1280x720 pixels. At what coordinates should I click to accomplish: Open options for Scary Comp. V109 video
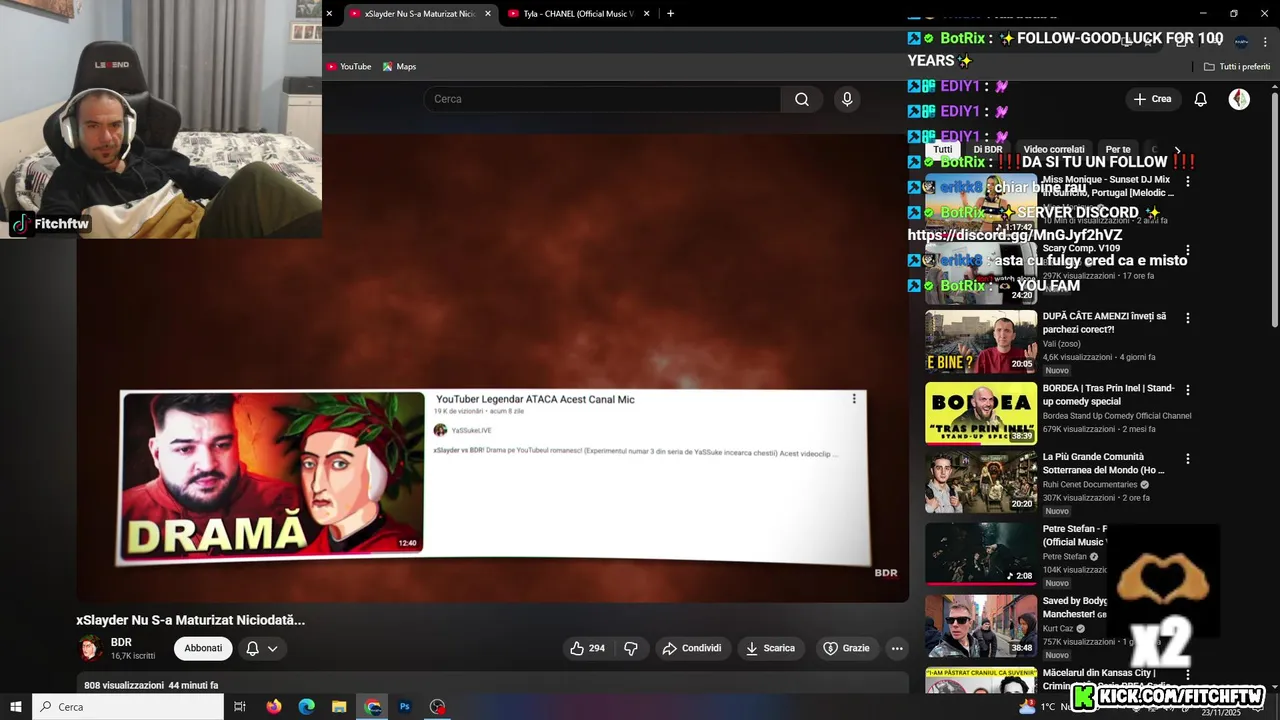[1188, 250]
